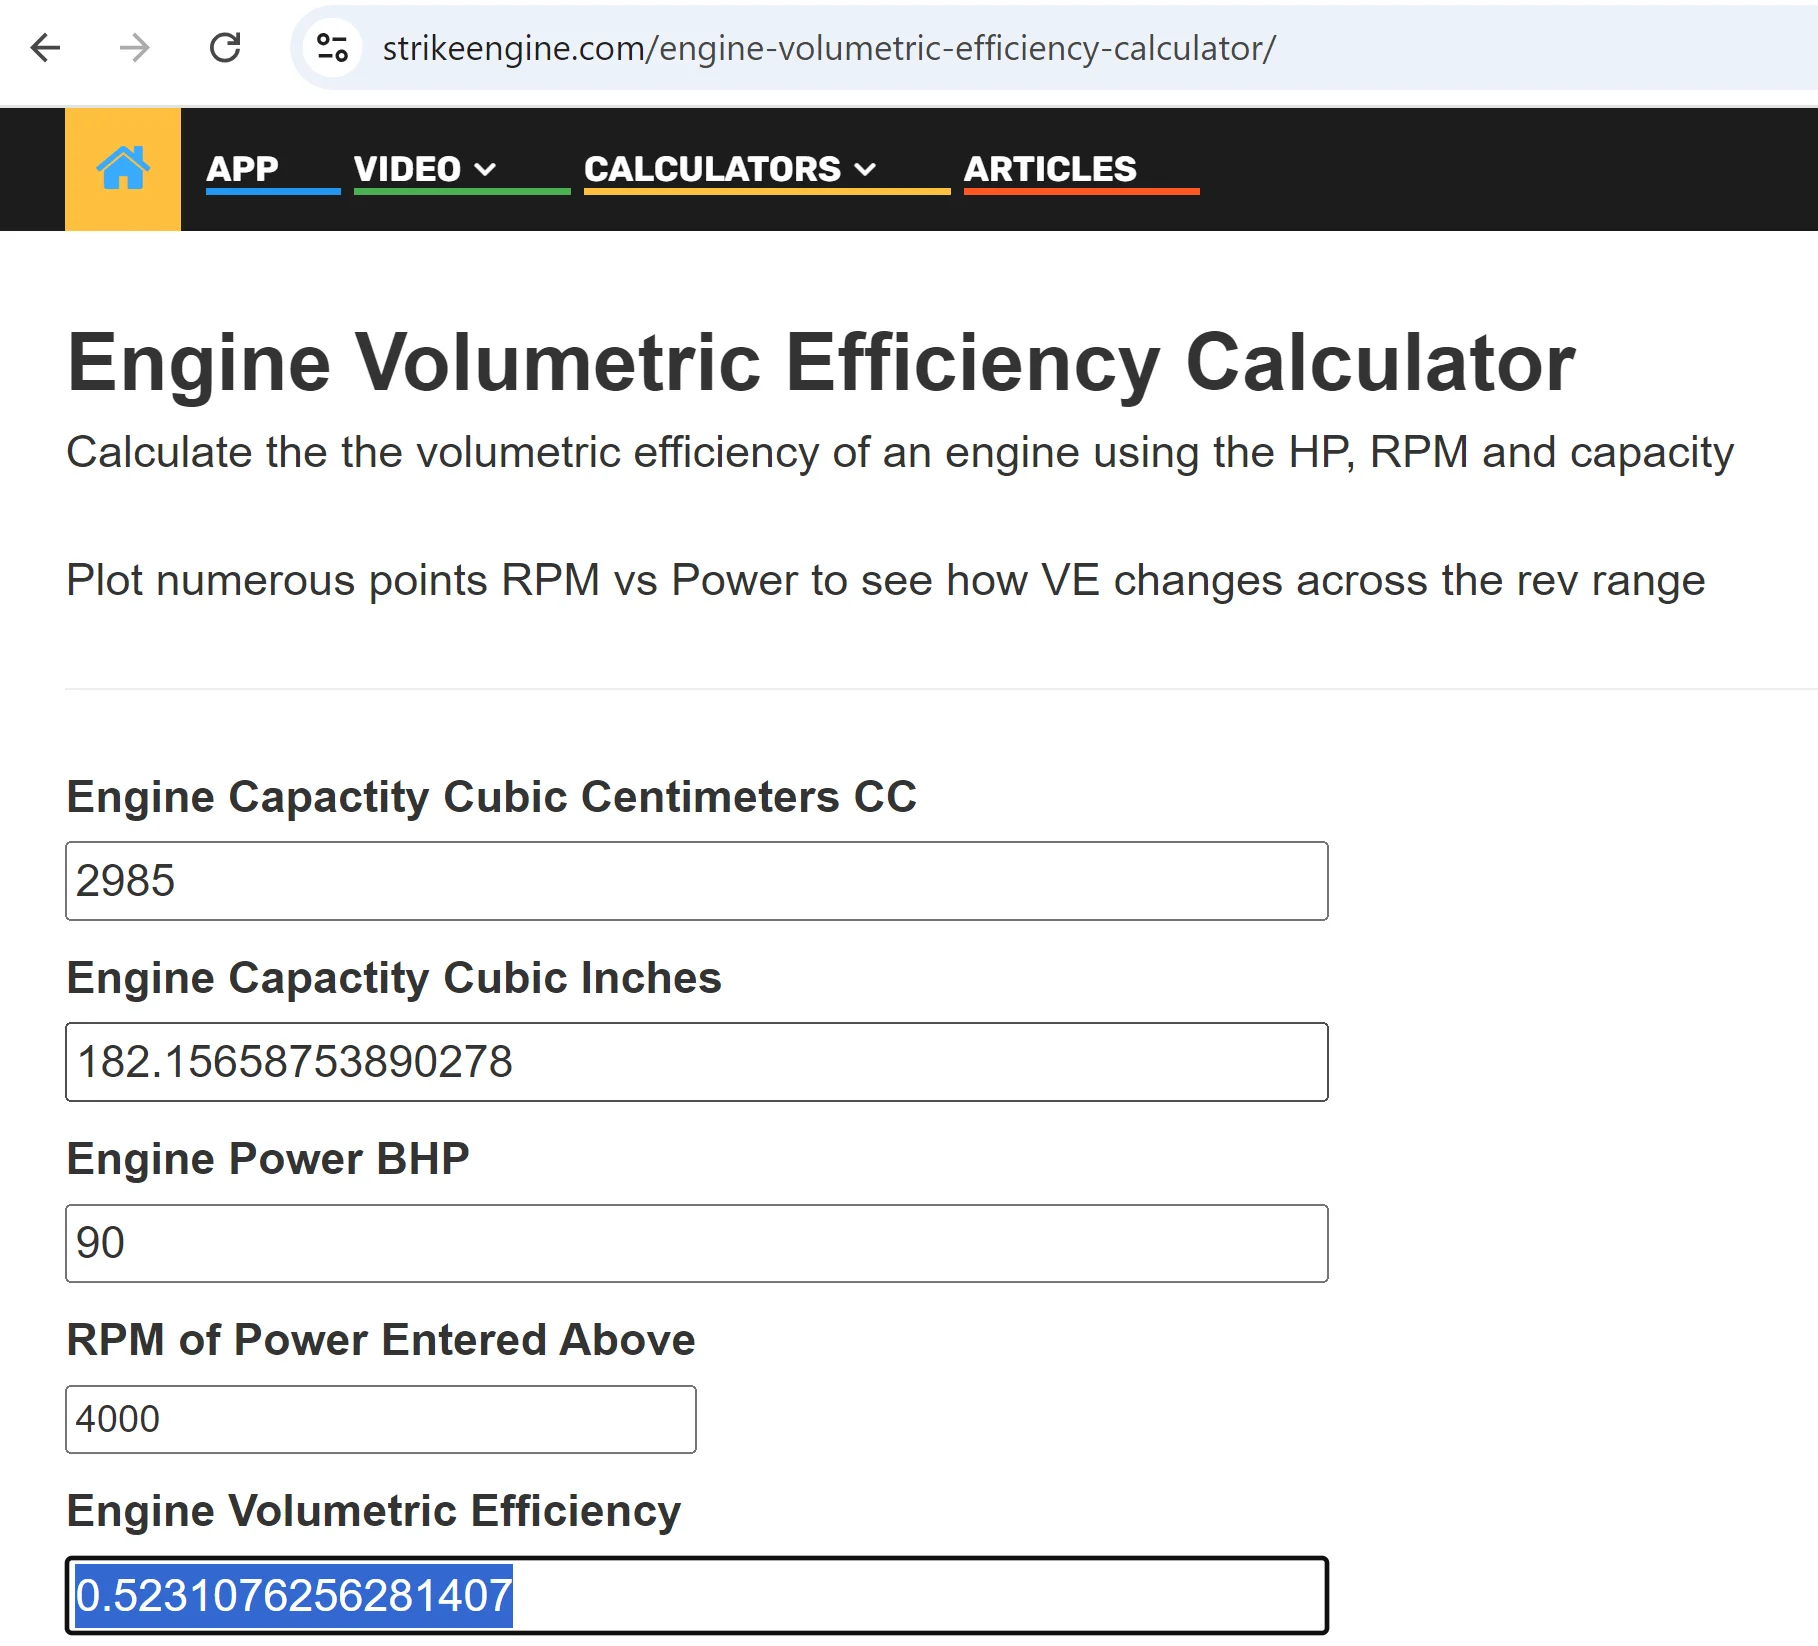Click the RPM of Power Entered Above label
1818x1646 pixels.
(381, 1340)
